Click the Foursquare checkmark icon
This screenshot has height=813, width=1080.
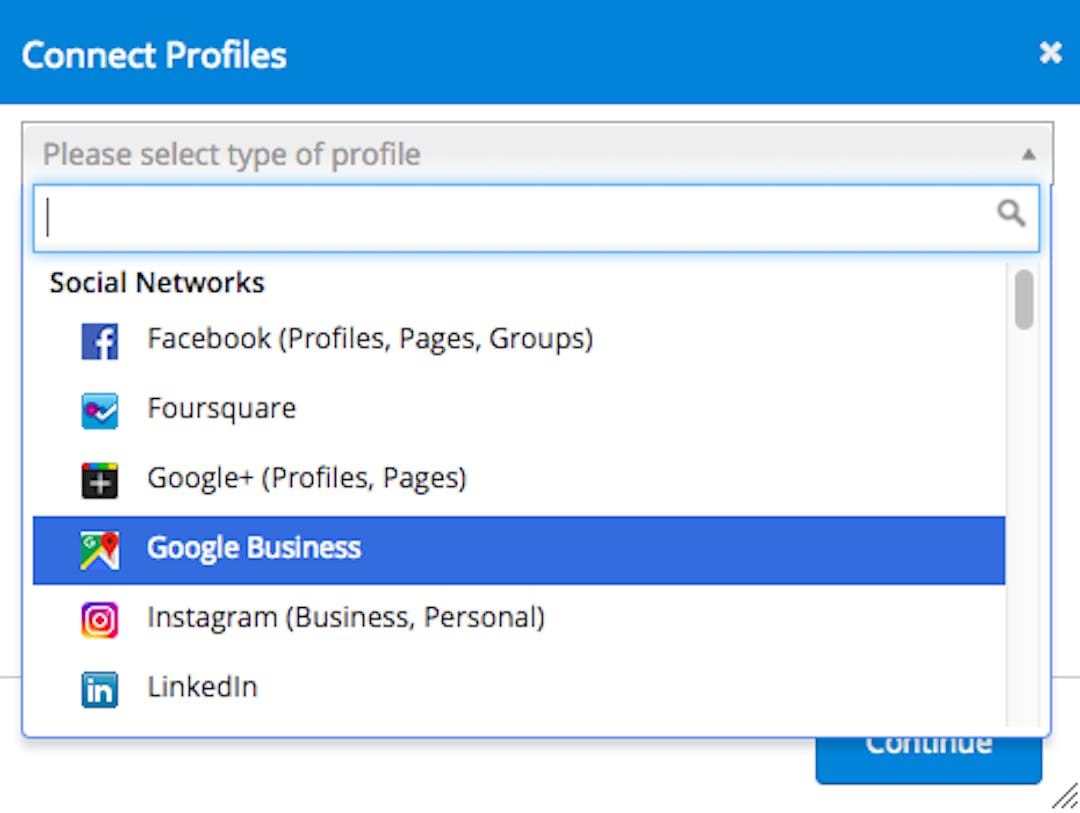(x=100, y=411)
